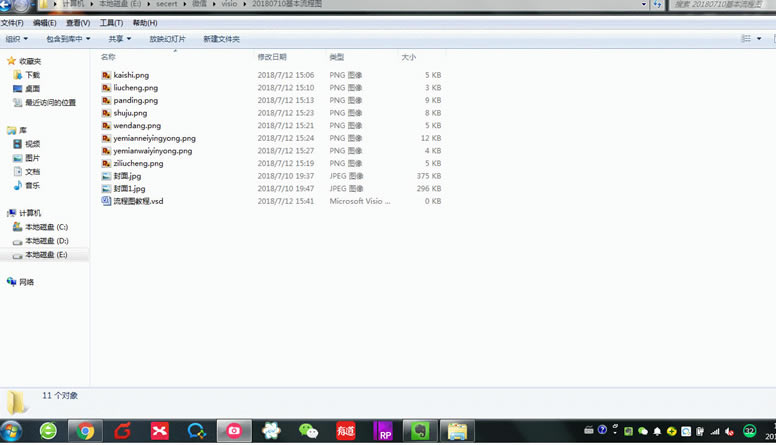The image size is (776, 445).
Task: Open the 帮助(H) menu
Action: tap(145, 23)
